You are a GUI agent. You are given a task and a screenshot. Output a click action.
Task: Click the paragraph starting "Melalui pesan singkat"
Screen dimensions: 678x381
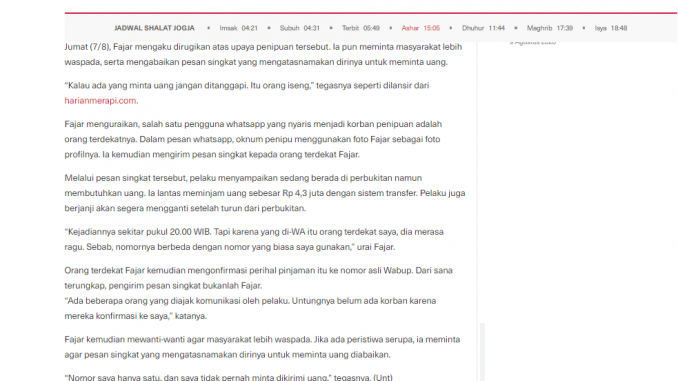pyautogui.click(x=265, y=193)
